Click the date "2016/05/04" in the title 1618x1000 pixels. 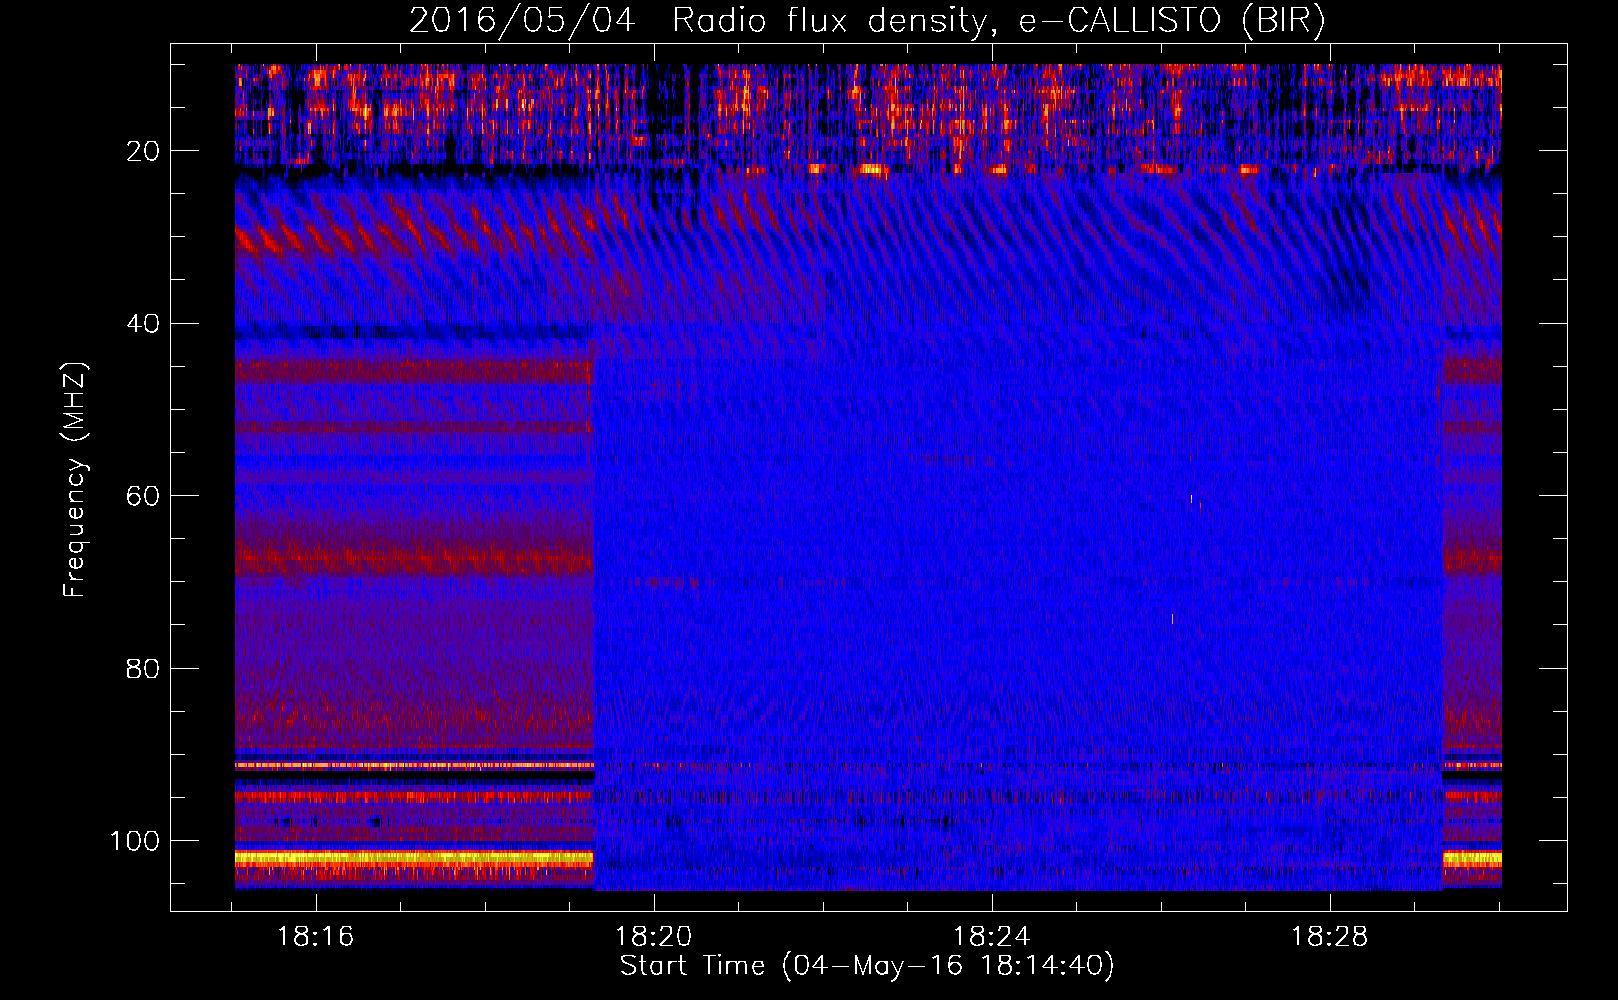click(x=522, y=20)
